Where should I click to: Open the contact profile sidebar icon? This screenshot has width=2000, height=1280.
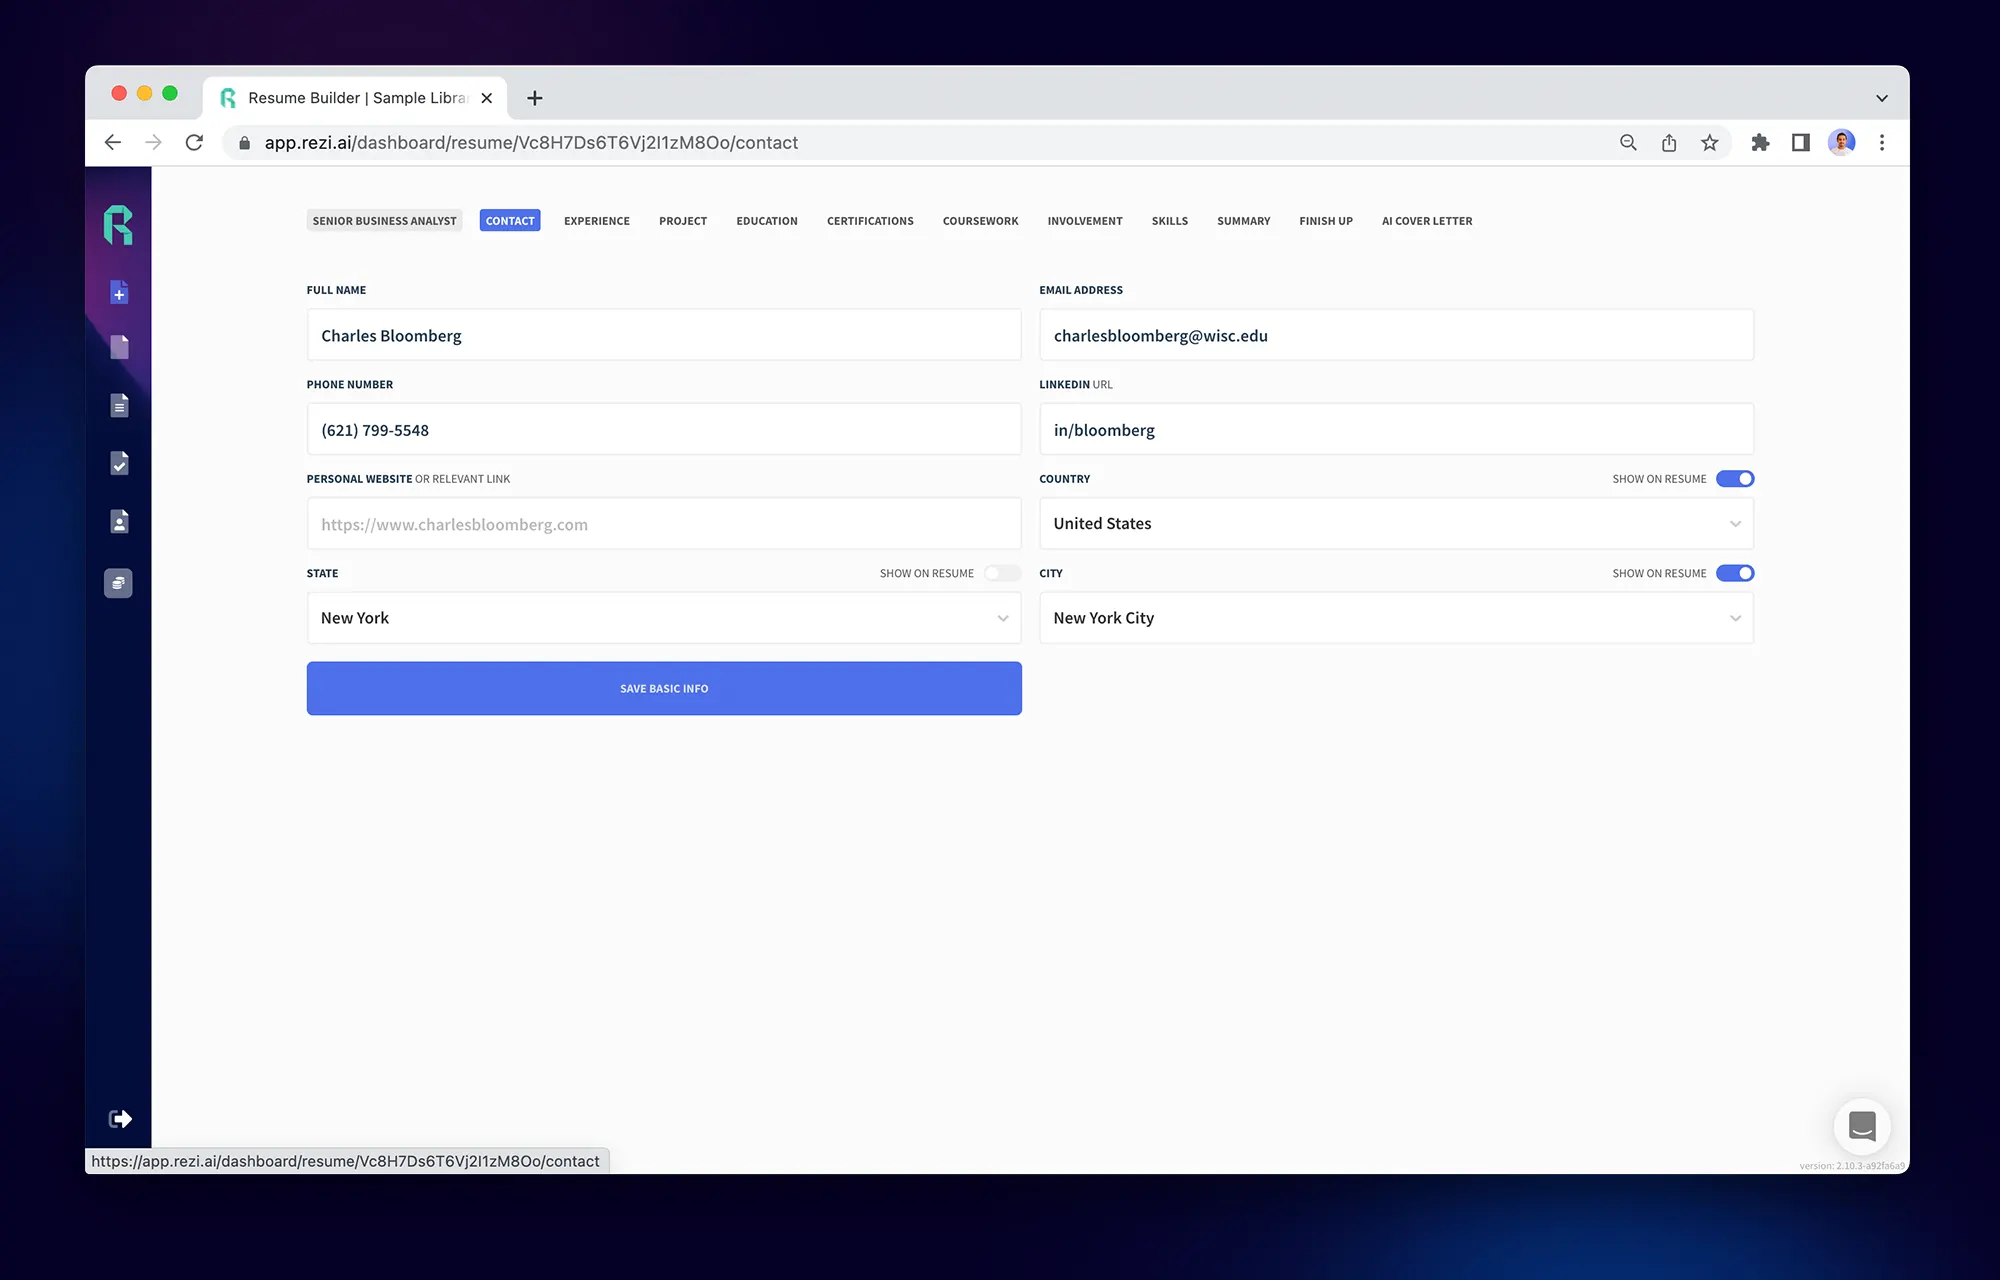coord(119,521)
